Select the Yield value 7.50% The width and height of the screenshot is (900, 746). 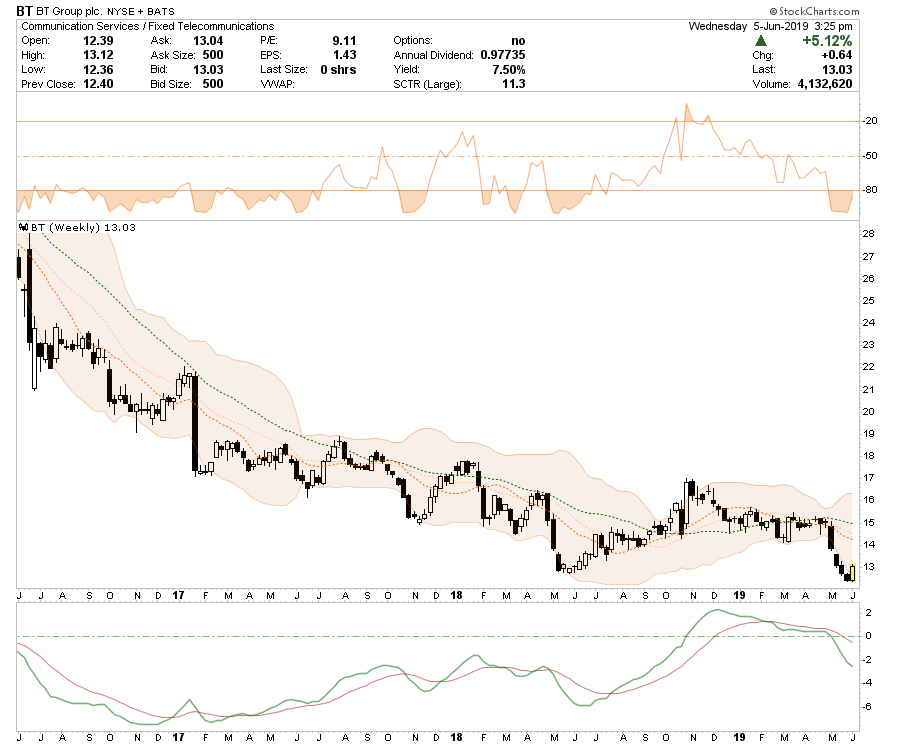[509, 69]
